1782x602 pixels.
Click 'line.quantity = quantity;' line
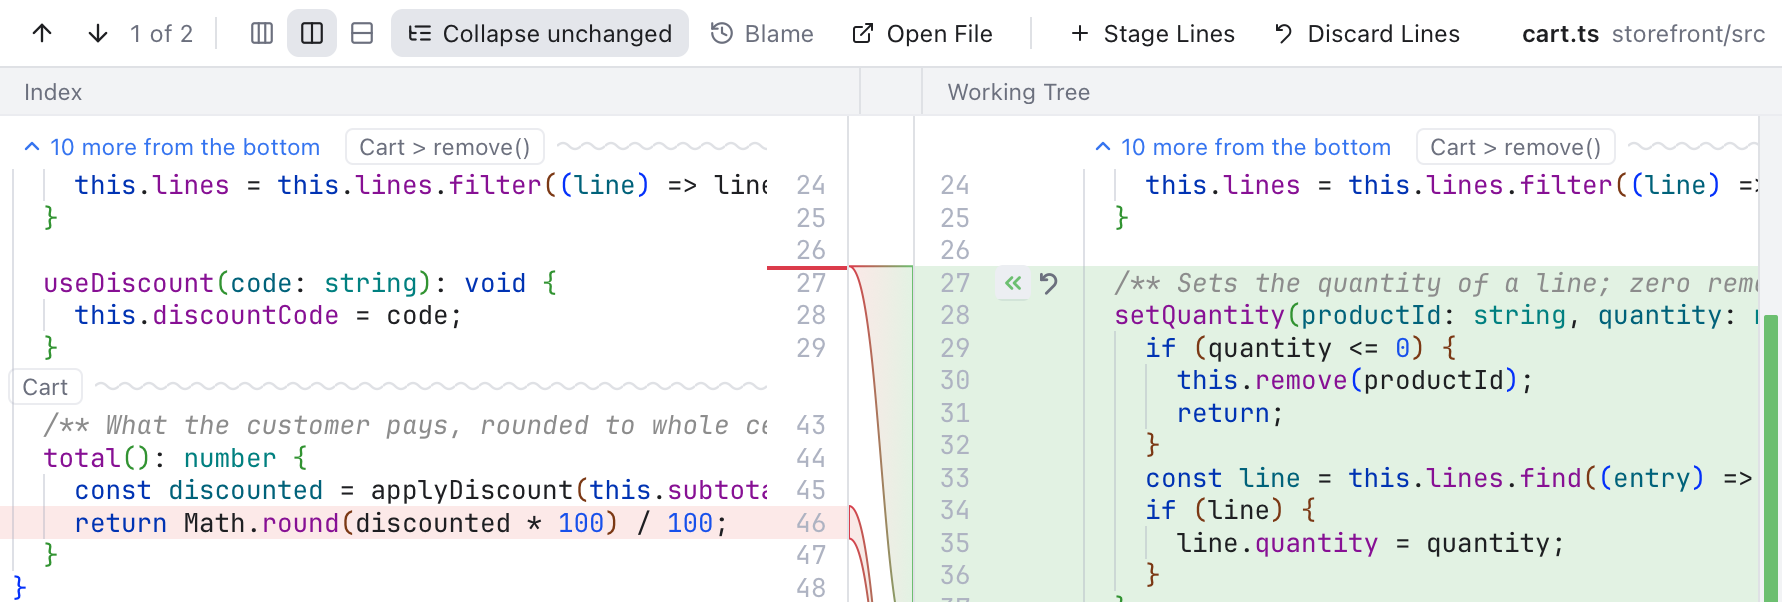[x=1370, y=543]
